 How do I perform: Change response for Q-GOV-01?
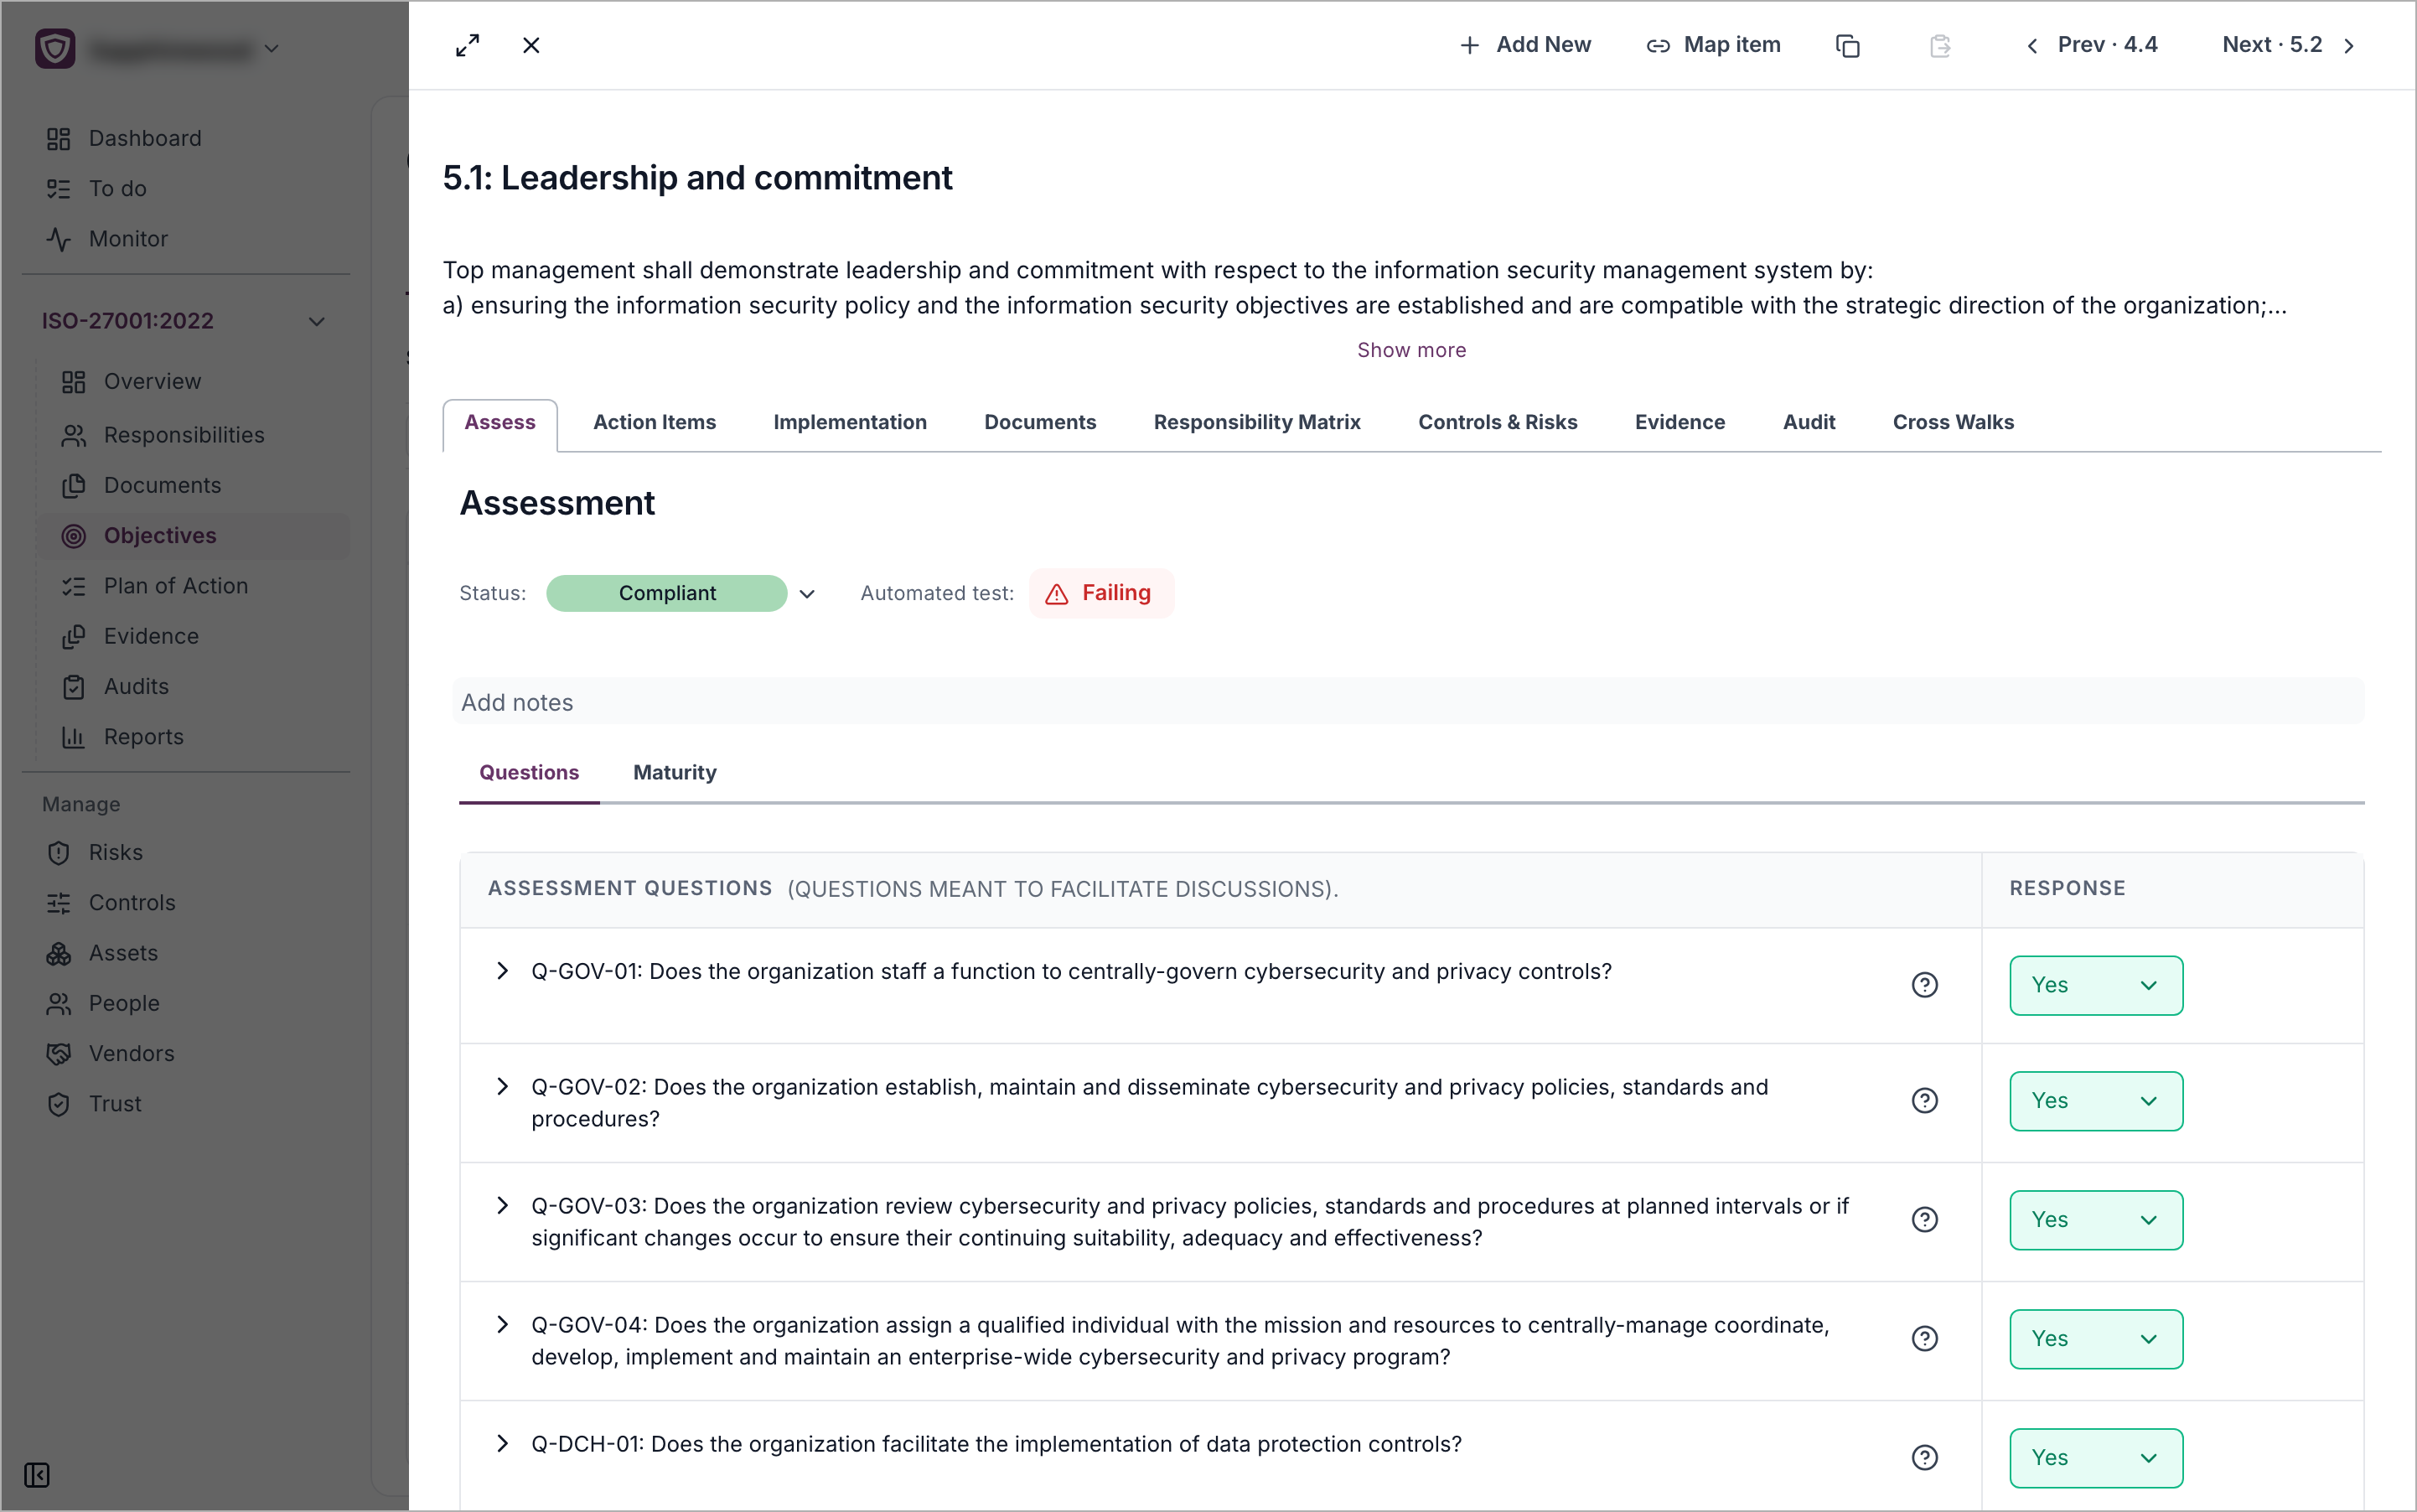click(2096, 985)
